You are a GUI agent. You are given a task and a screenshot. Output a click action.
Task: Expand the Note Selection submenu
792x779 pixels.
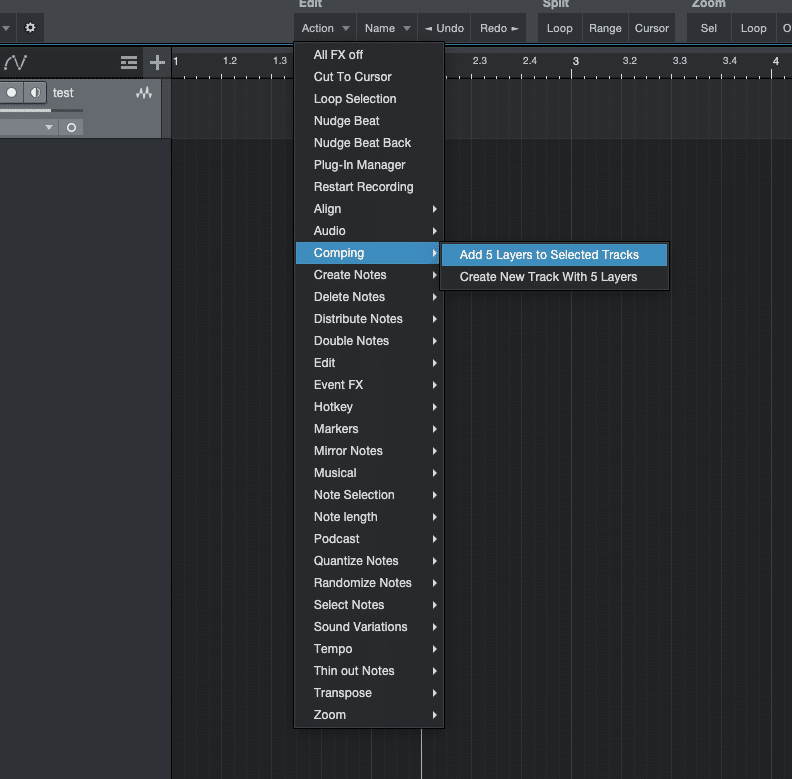[x=369, y=495]
